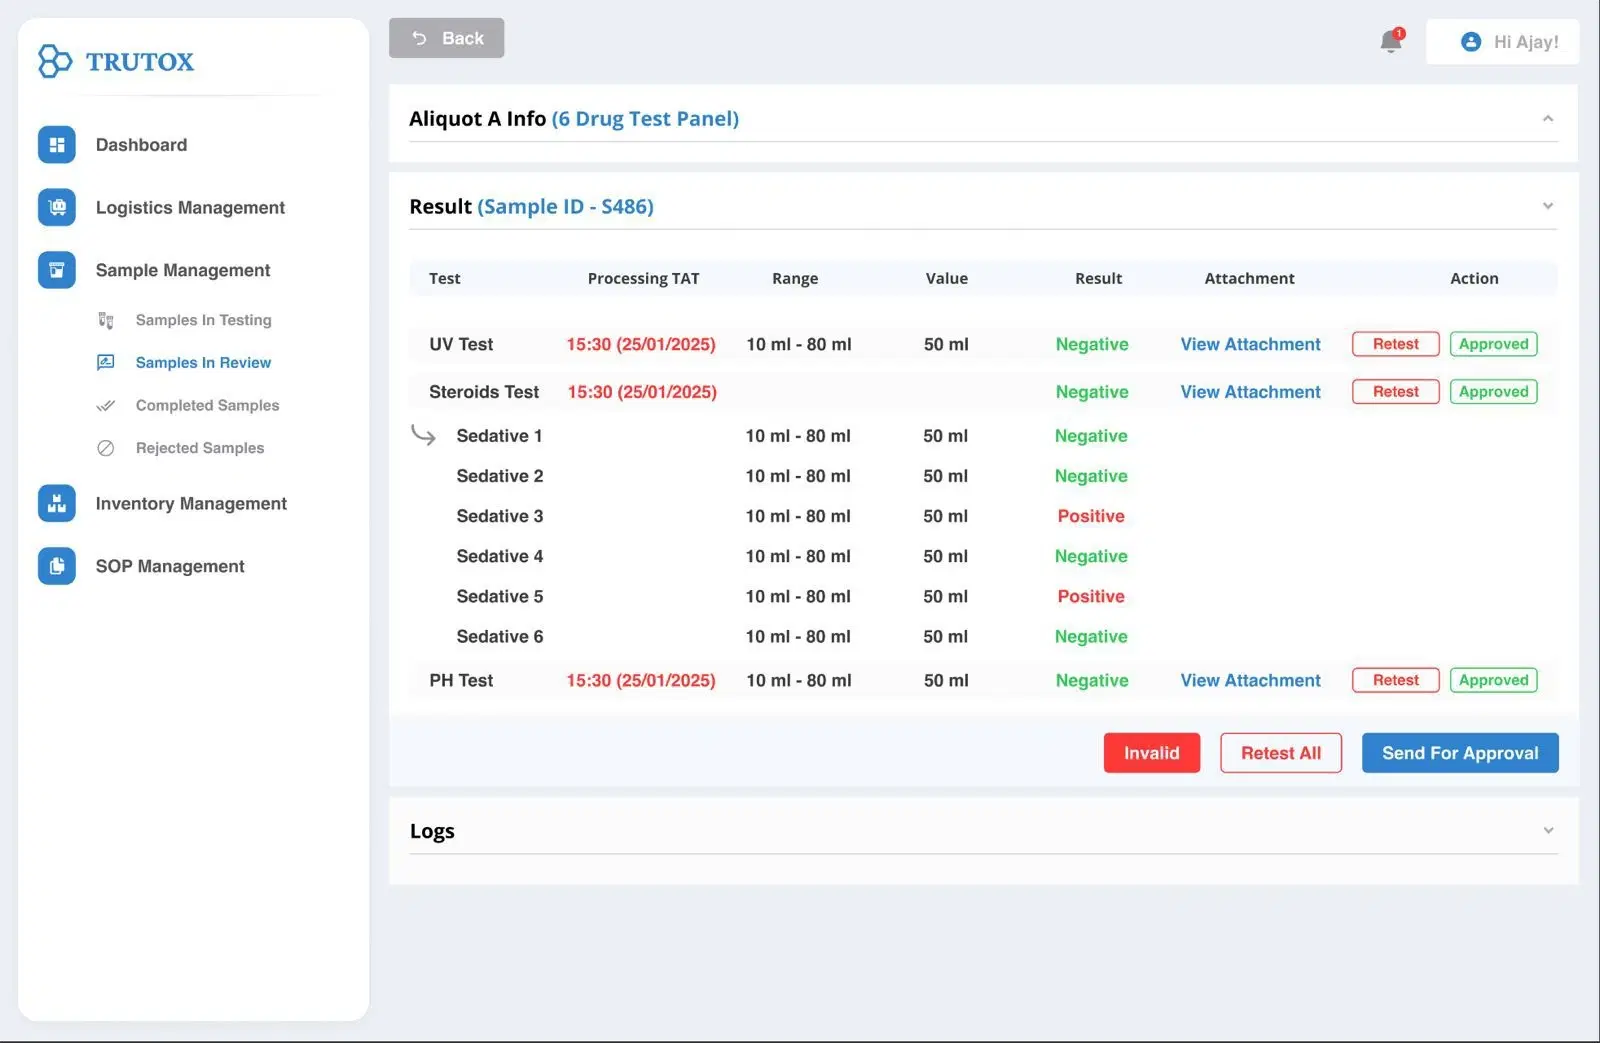
Task: Open the Dashboard icon in sidebar
Action: pyautogui.click(x=56, y=144)
